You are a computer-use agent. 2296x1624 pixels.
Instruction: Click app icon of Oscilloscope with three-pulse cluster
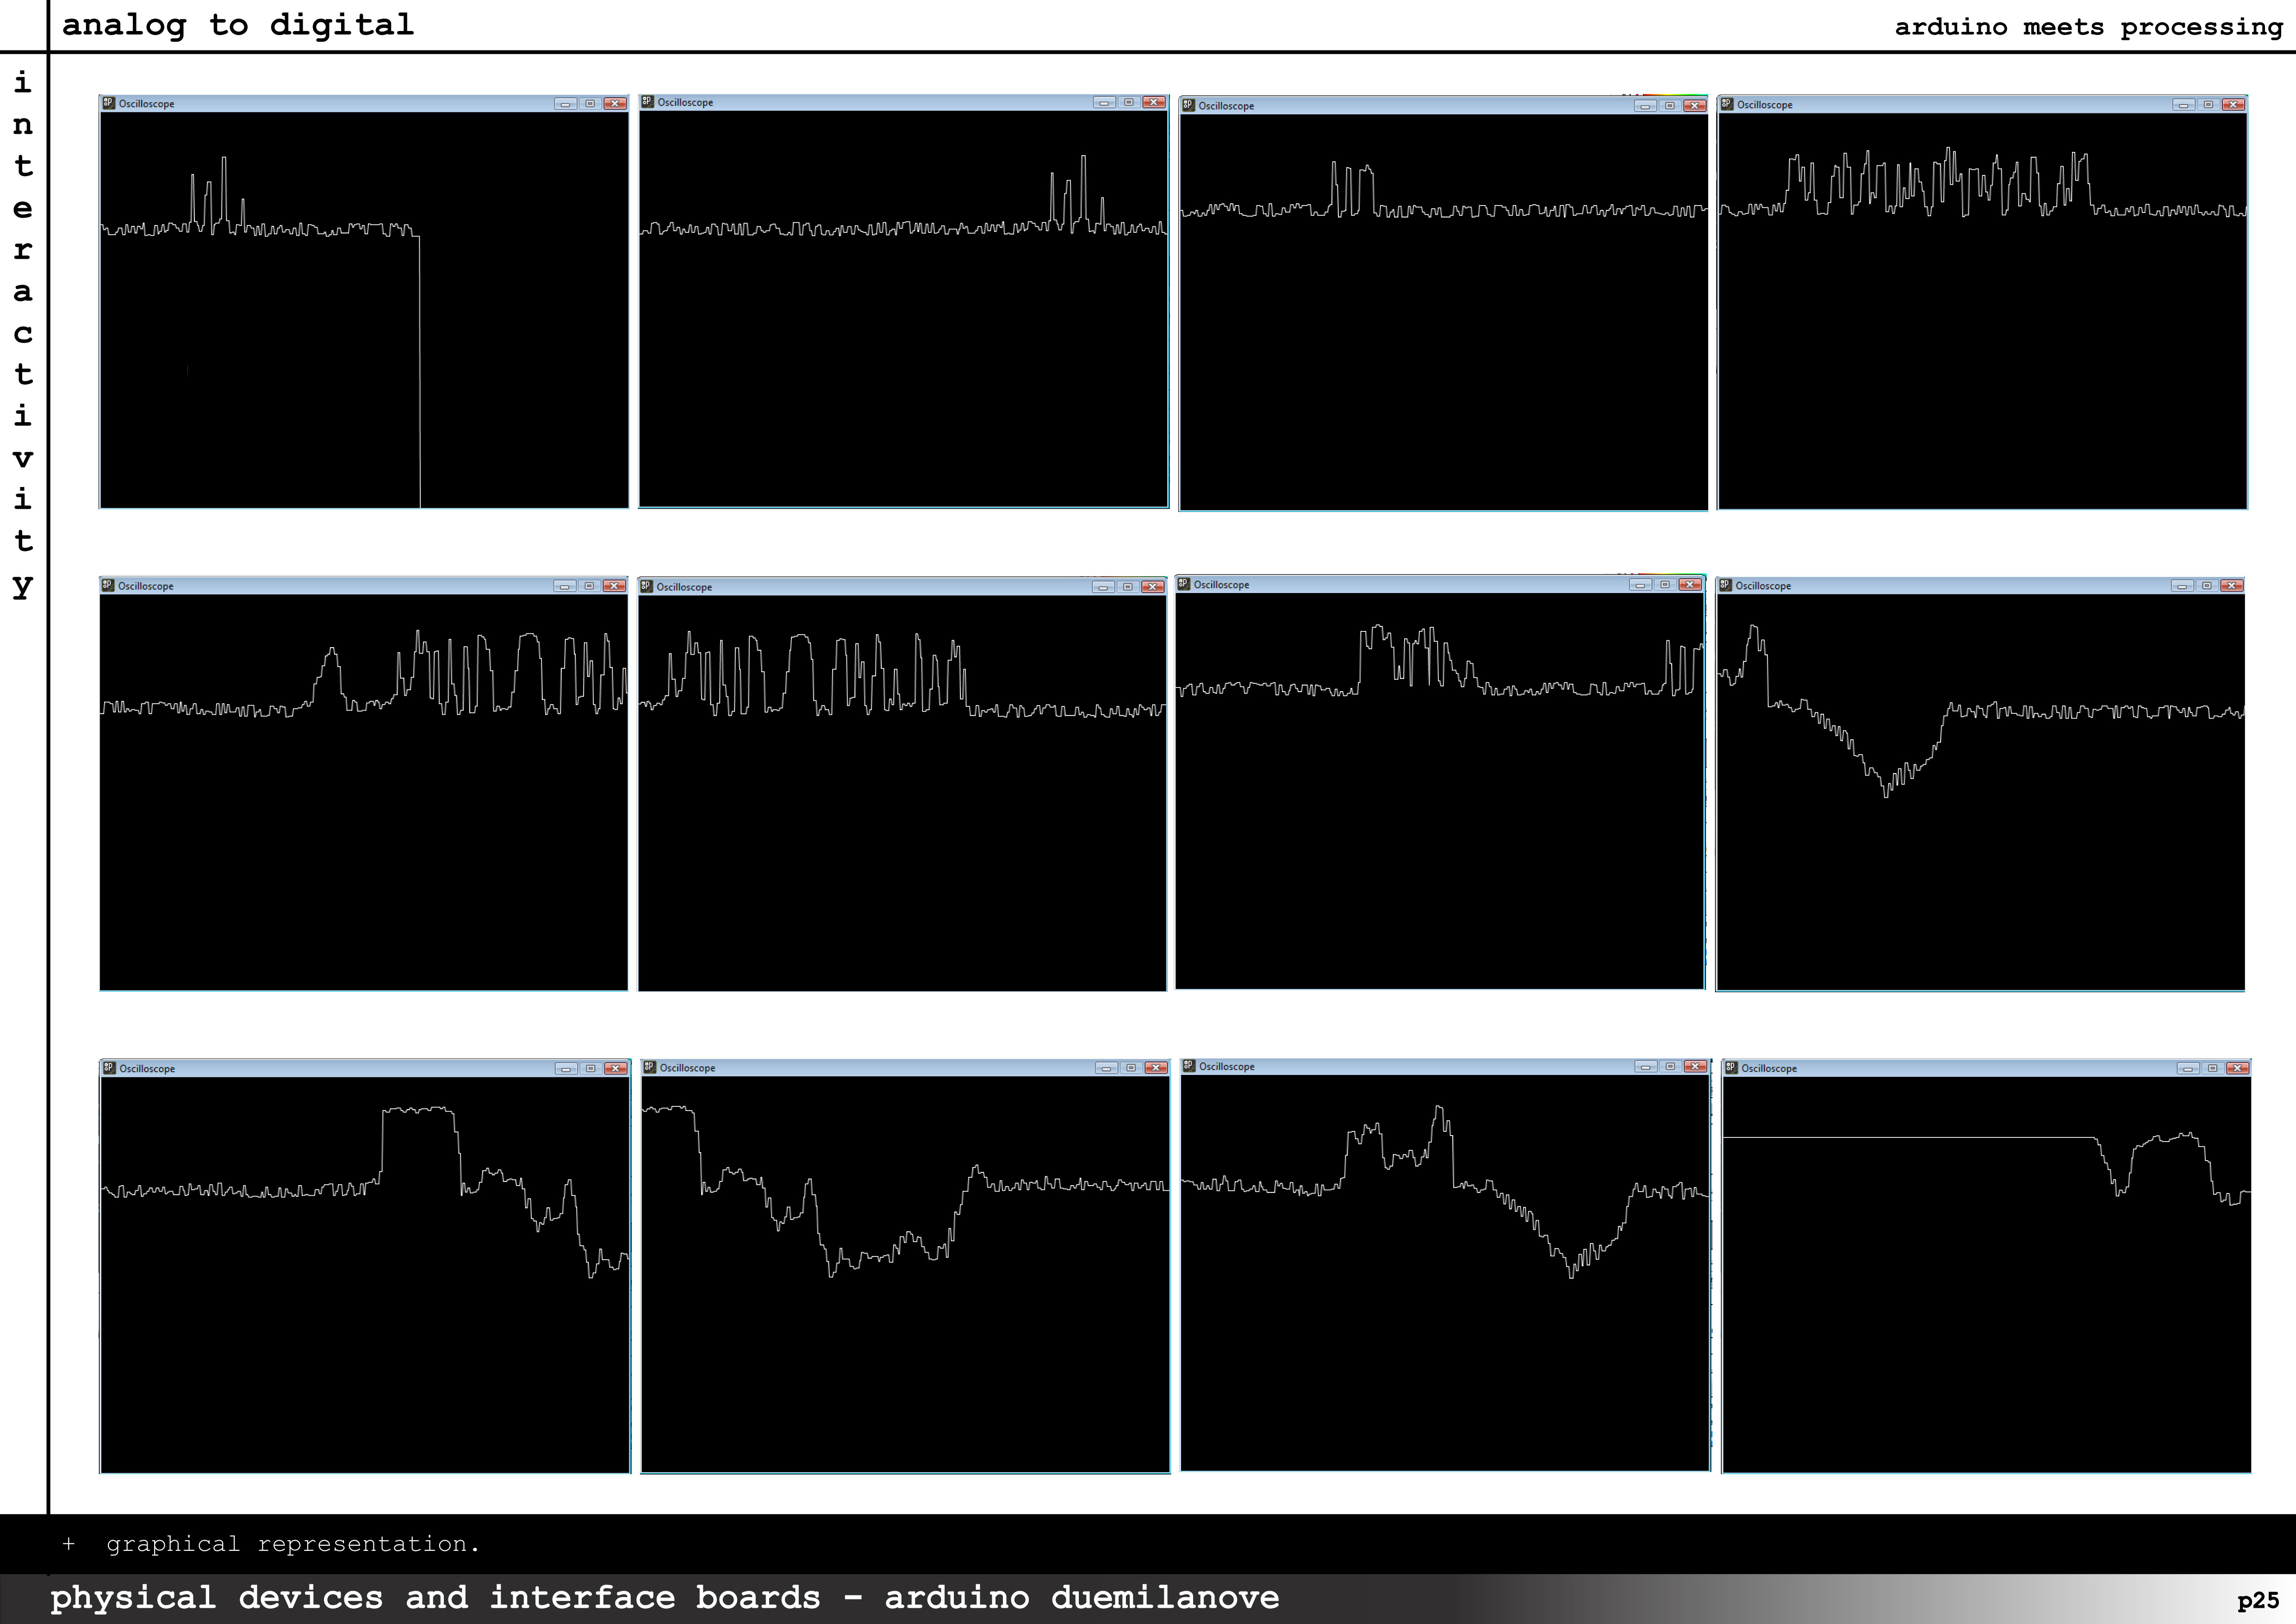(1188, 105)
